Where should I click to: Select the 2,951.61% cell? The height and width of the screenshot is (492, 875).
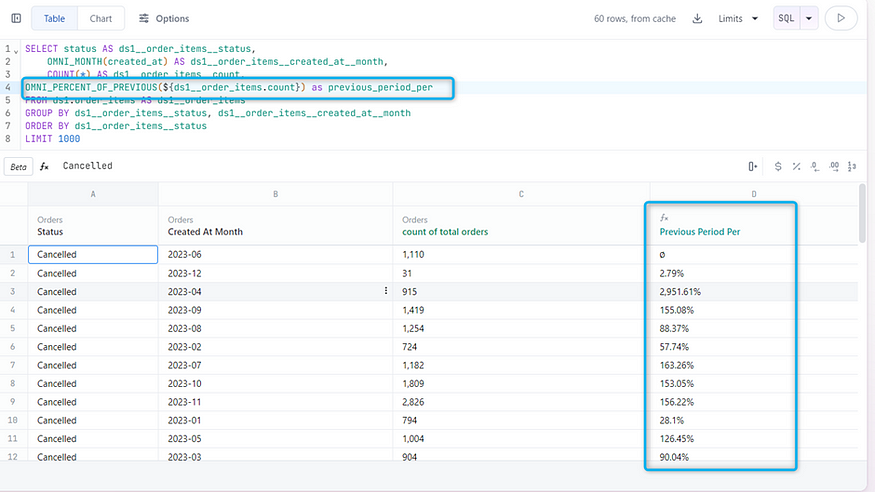tap(754, 292)
